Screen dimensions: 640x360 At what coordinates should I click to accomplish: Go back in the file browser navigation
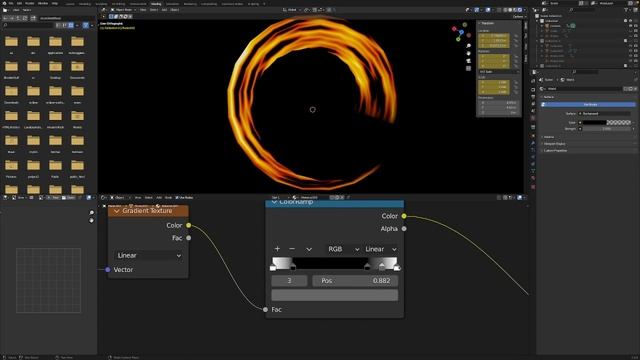5,18
